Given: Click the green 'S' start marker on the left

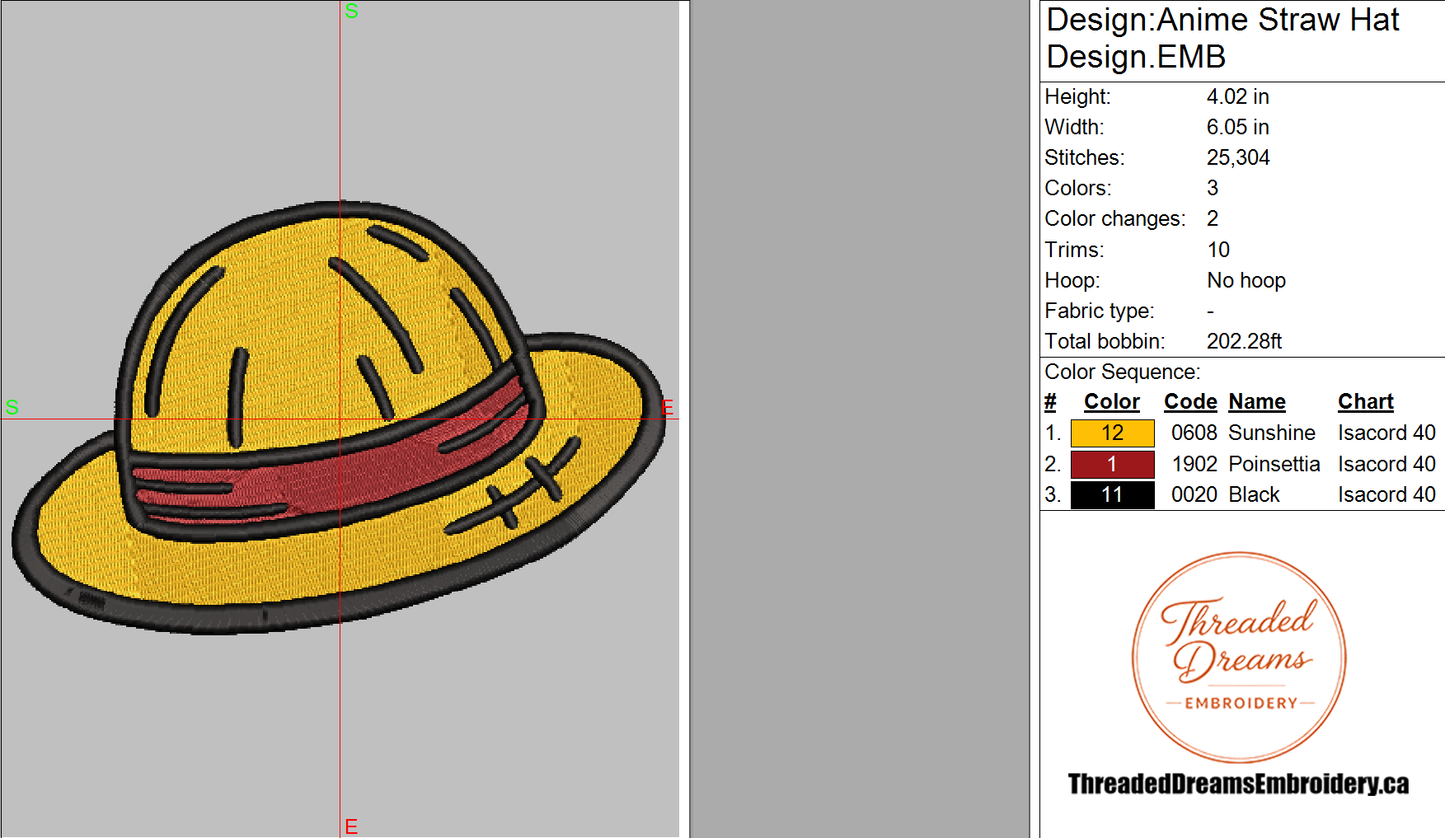Looking at the screenshot, I should tap(12, 407).
